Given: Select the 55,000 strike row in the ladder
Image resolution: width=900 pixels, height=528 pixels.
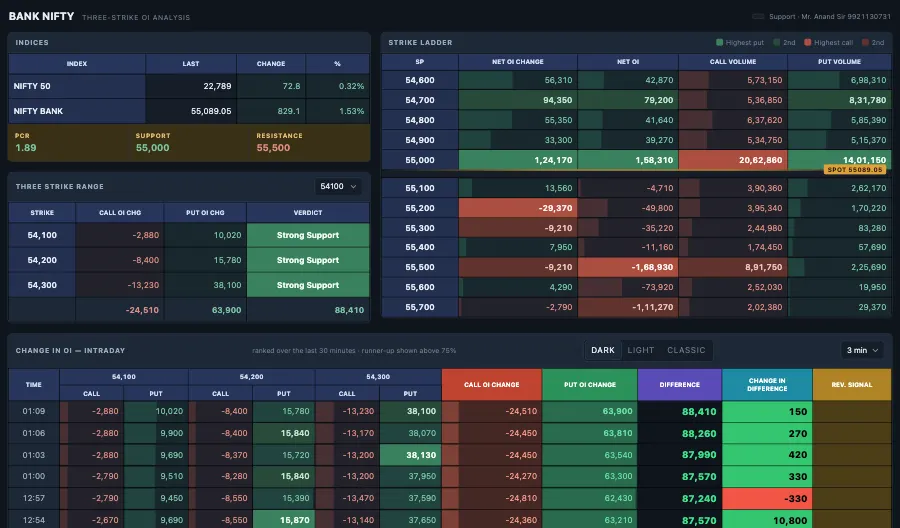Looking at the screenshot, I should coord(636,160).
